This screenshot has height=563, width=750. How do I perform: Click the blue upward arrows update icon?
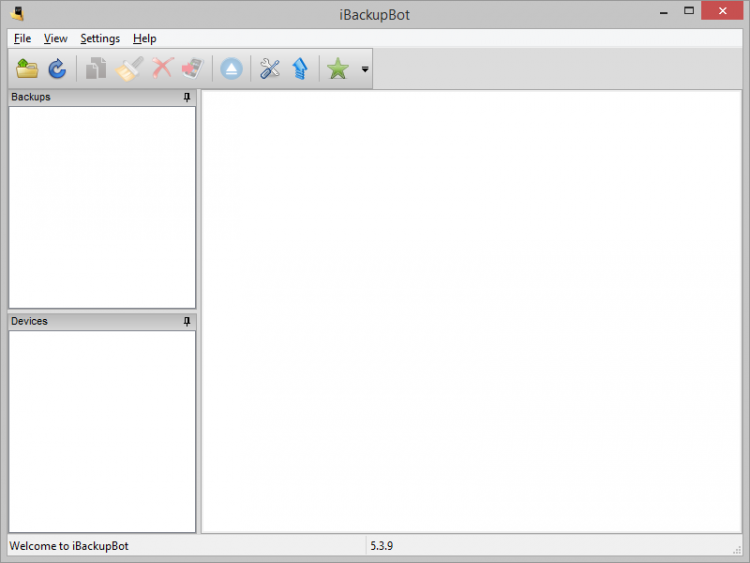tap(300, 68)
